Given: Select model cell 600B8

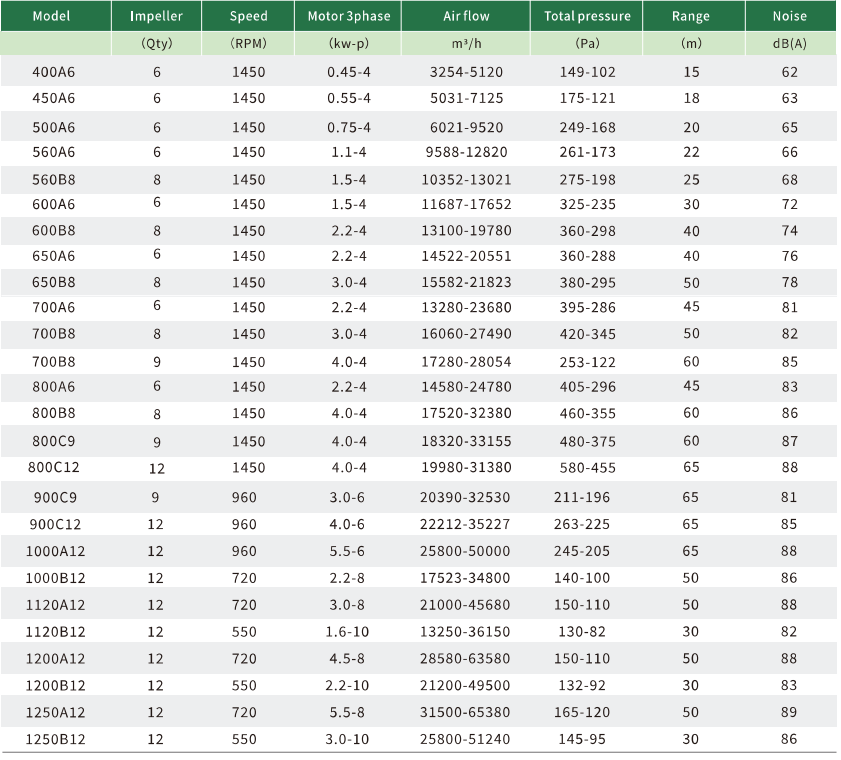Looking at the screenshot, I should [54, 231].
